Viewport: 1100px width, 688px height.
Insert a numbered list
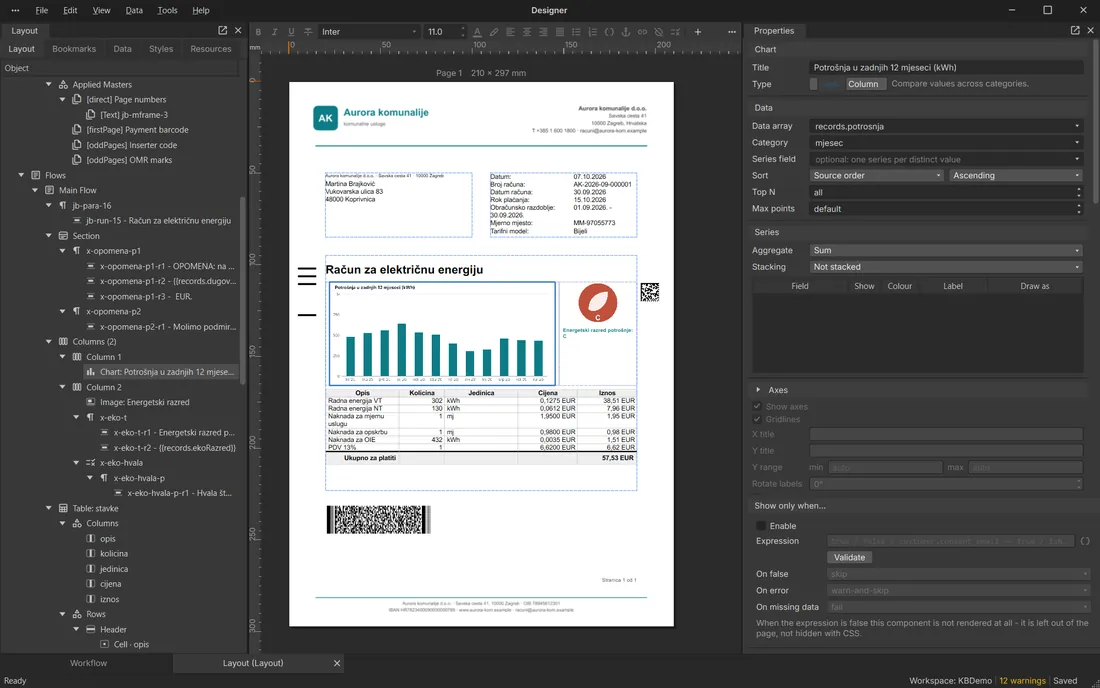(x=593, y=32)
